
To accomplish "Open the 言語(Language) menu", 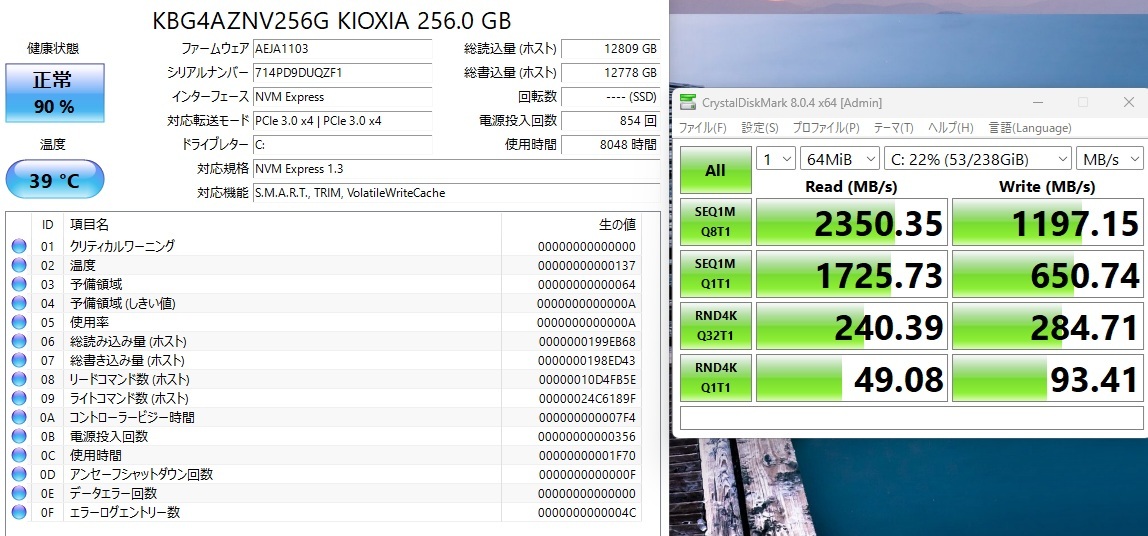I will tap(1030, 127).
